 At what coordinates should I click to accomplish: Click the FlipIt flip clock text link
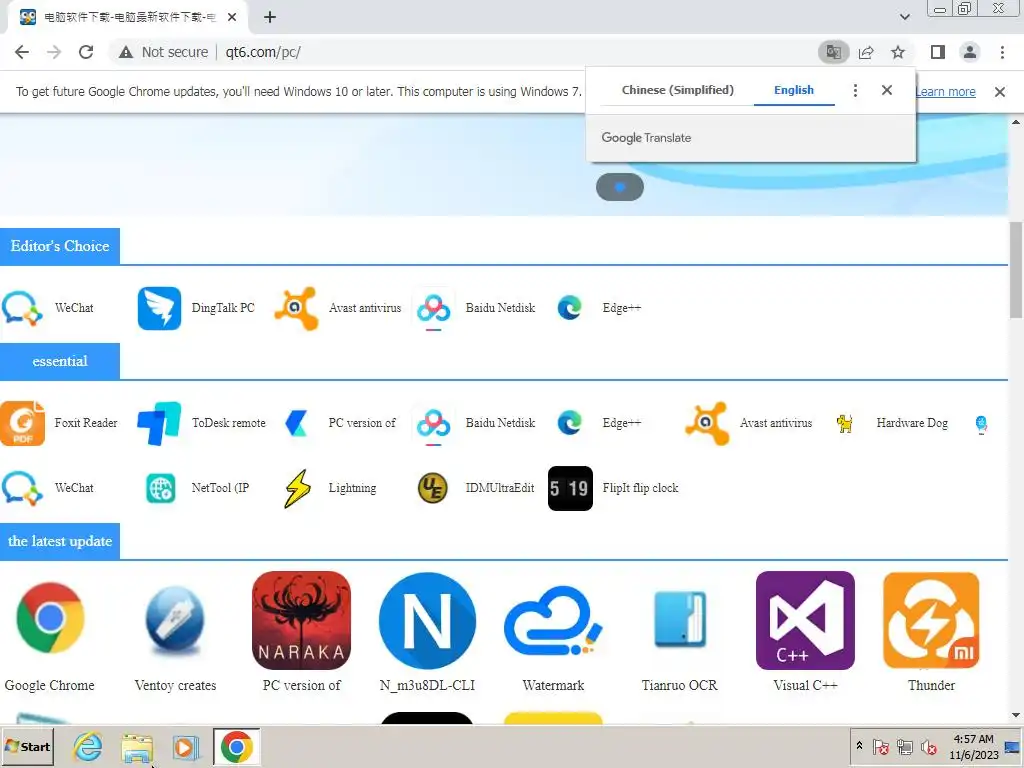[640, 488]
